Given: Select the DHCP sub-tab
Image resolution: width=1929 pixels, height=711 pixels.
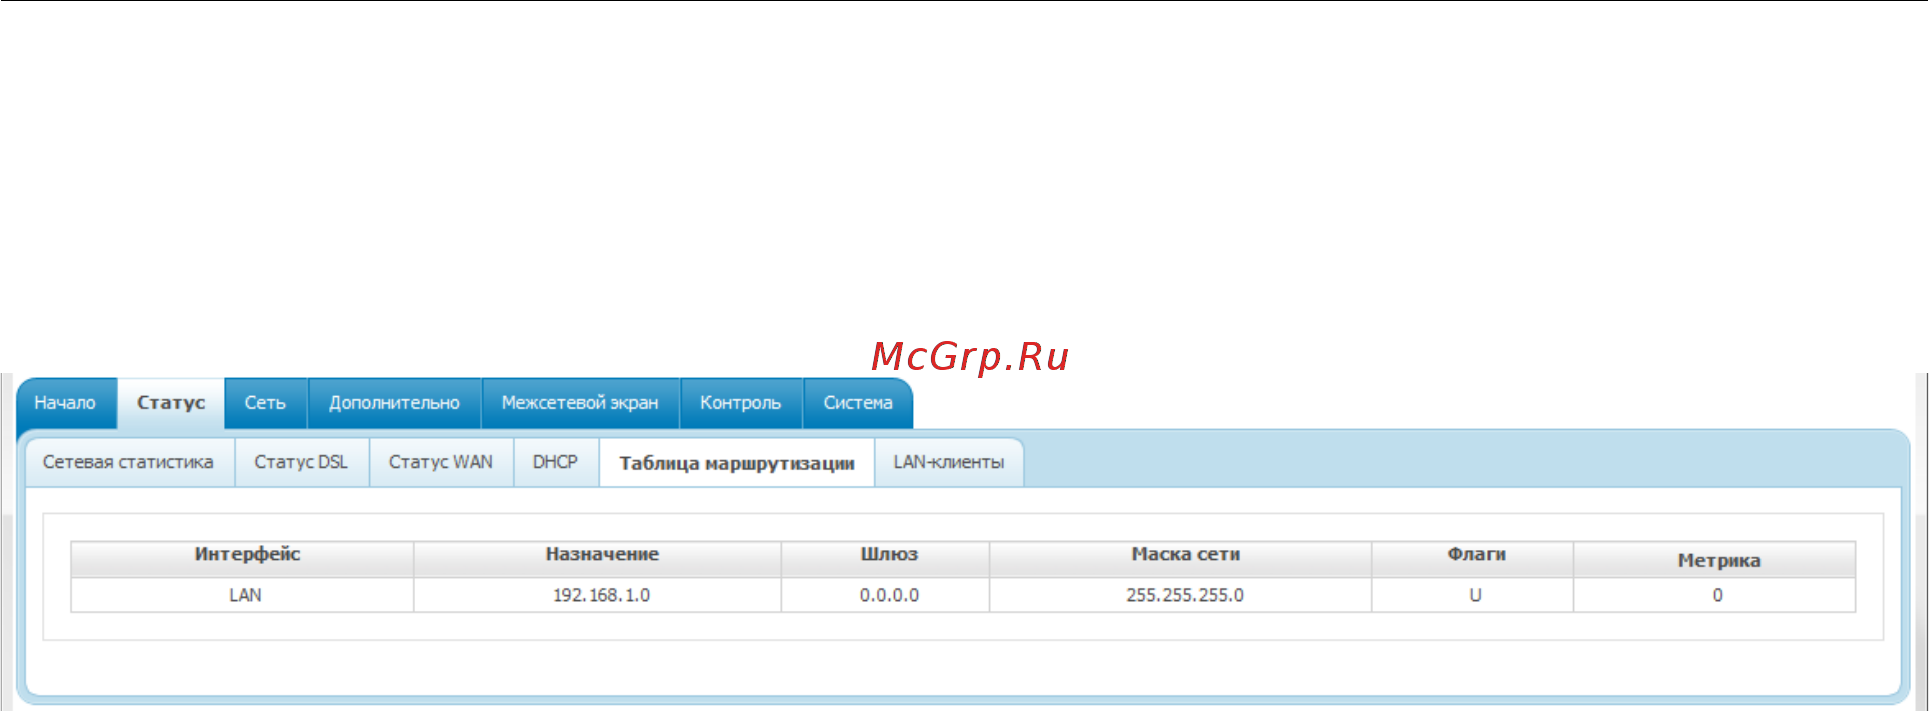Looking at the screenshot, I should pyautogui.click(x=555, y=462).
